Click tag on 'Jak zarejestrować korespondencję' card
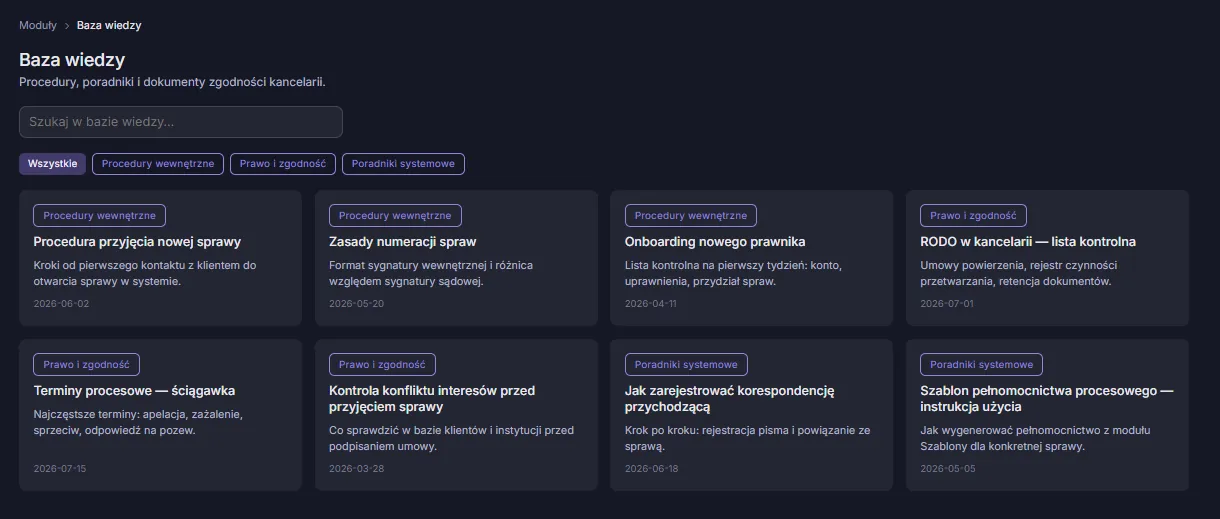 [686, 364]
